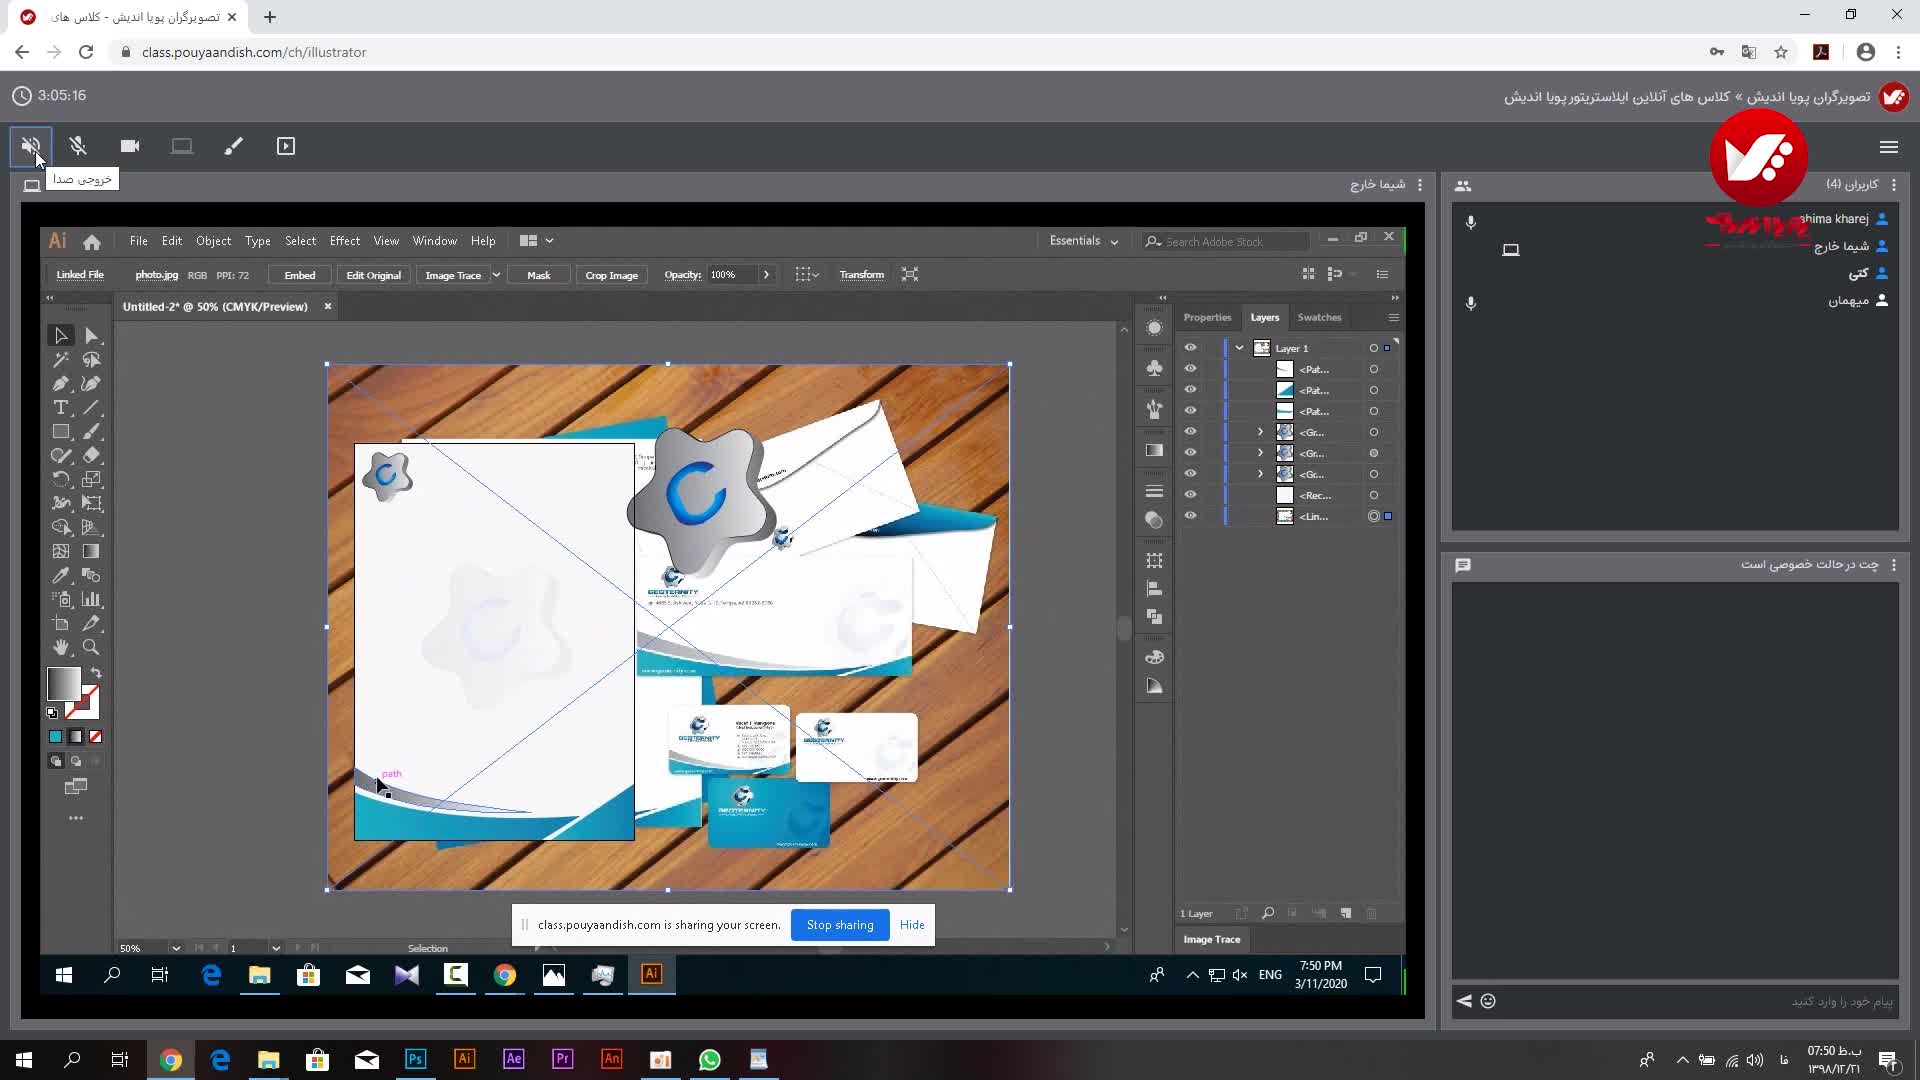Open the Image Trace dropdown arrow
The image size is (1920, 1080).
click(496, 275)
